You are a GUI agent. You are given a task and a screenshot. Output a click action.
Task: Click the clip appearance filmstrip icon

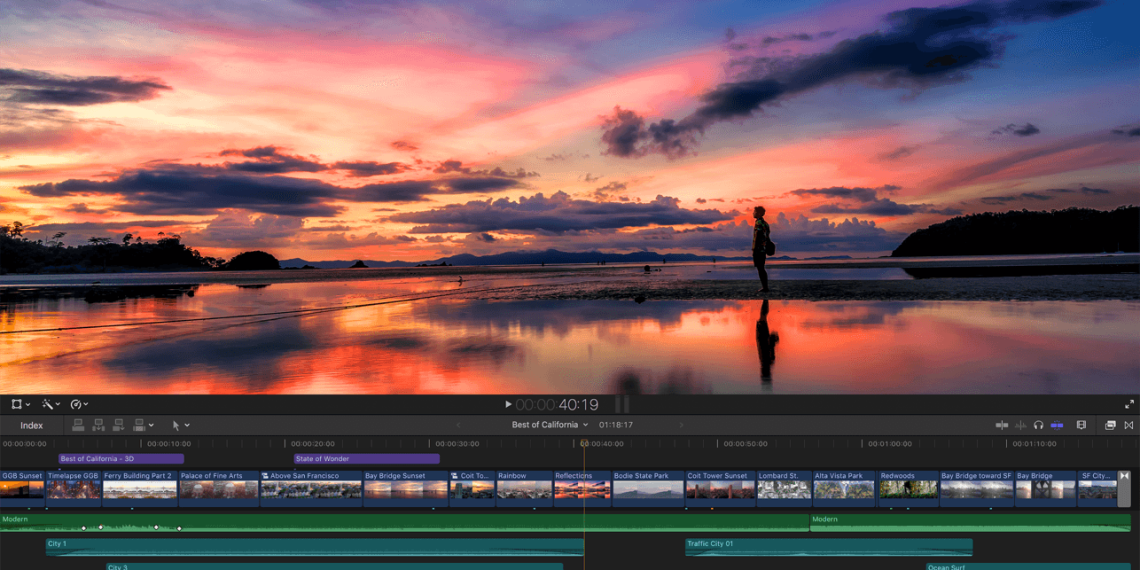tap(1081, 425)
